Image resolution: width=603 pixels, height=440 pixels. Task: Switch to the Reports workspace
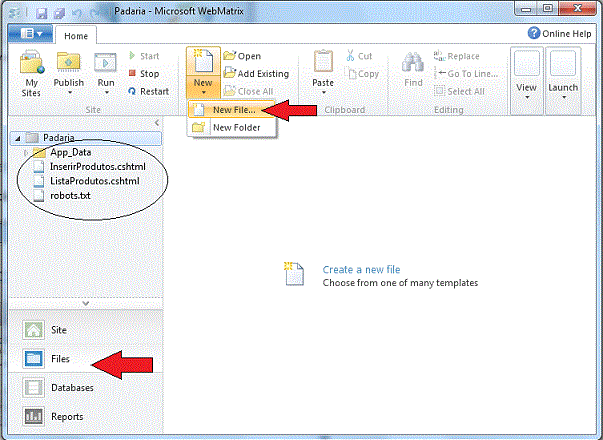pos(85,416)
